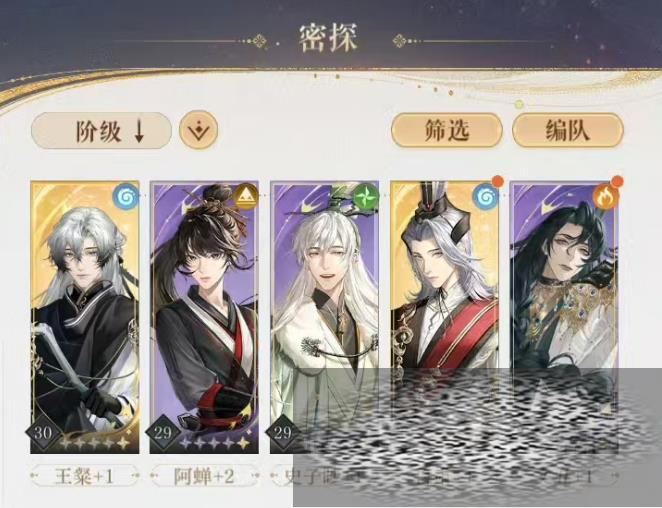Click the star rating row on 王粲 card
The height and width of the screenshot is (508, 662).
point(95,443)
